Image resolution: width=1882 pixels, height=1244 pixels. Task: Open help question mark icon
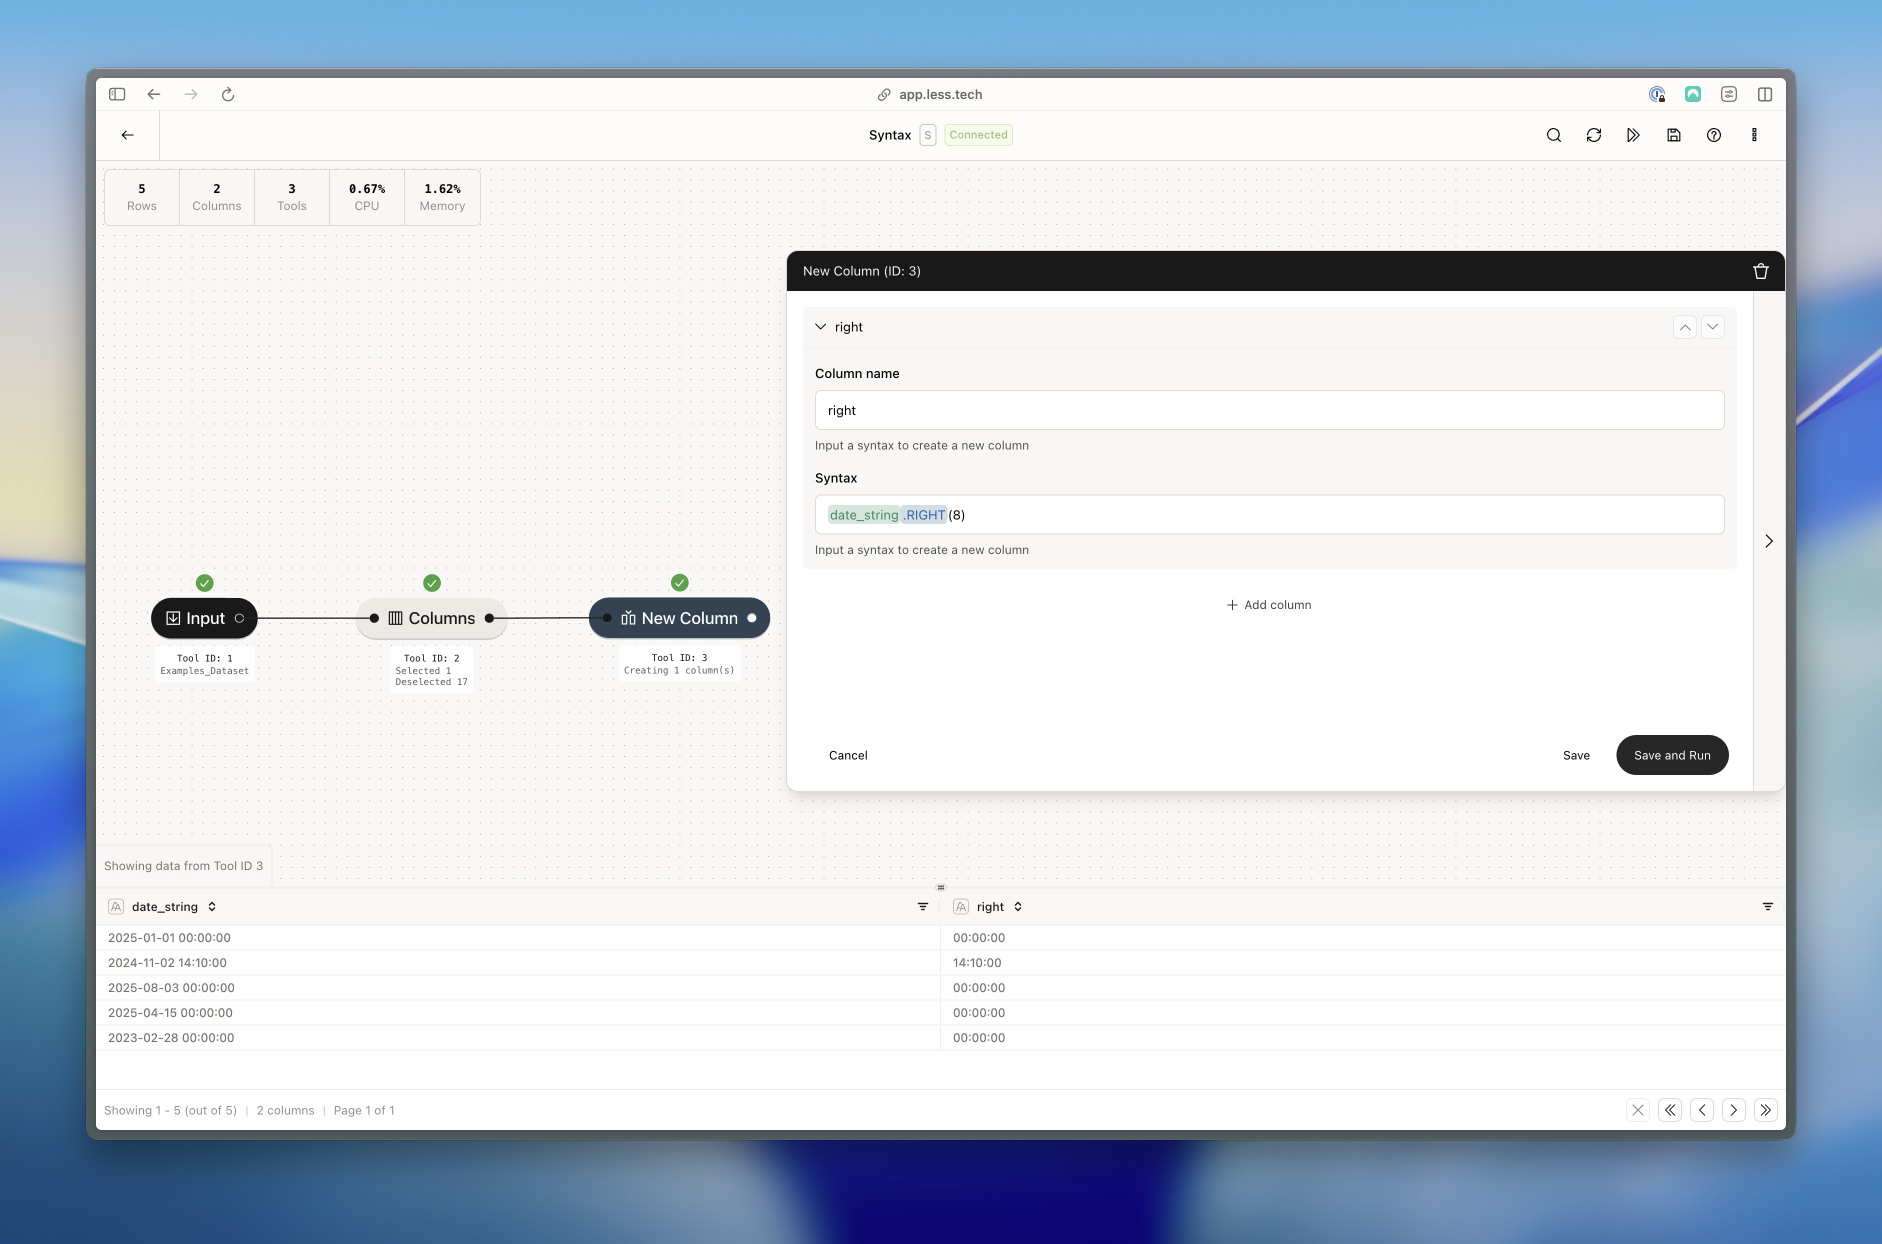tap(1714, 135)
